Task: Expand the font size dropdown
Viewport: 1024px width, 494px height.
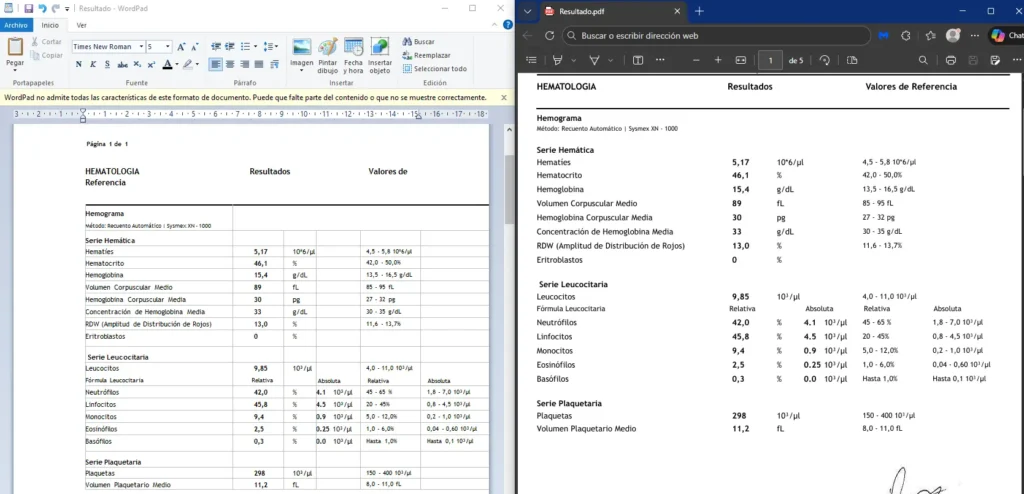Action: (167, 47)
